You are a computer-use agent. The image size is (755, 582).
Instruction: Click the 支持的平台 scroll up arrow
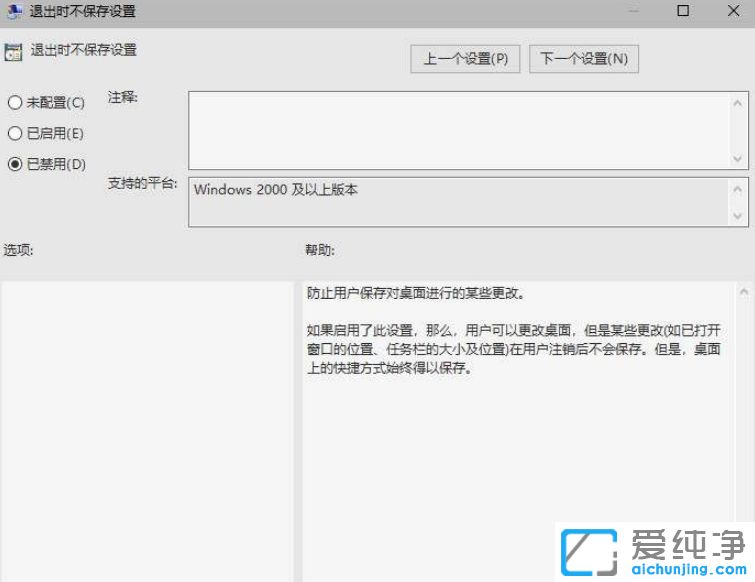737,189
